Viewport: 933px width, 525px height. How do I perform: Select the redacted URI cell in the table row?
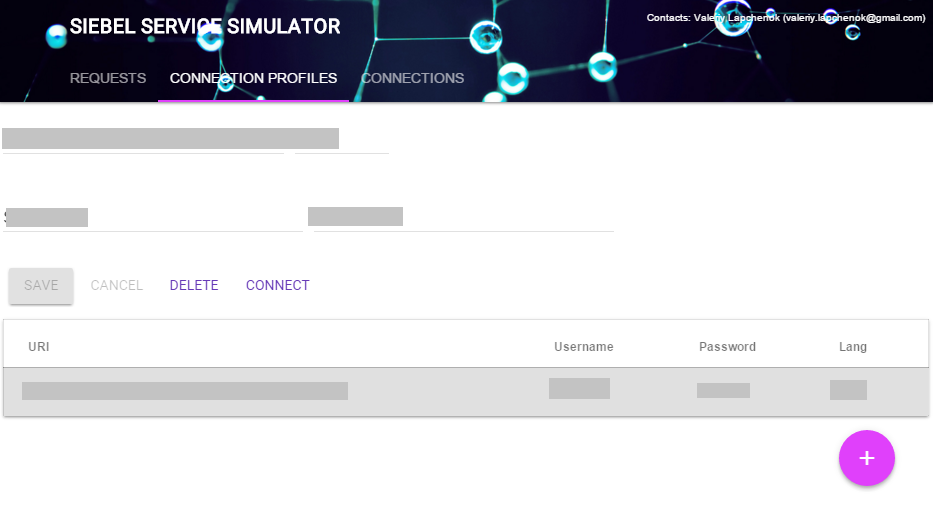tap(185, 391)
